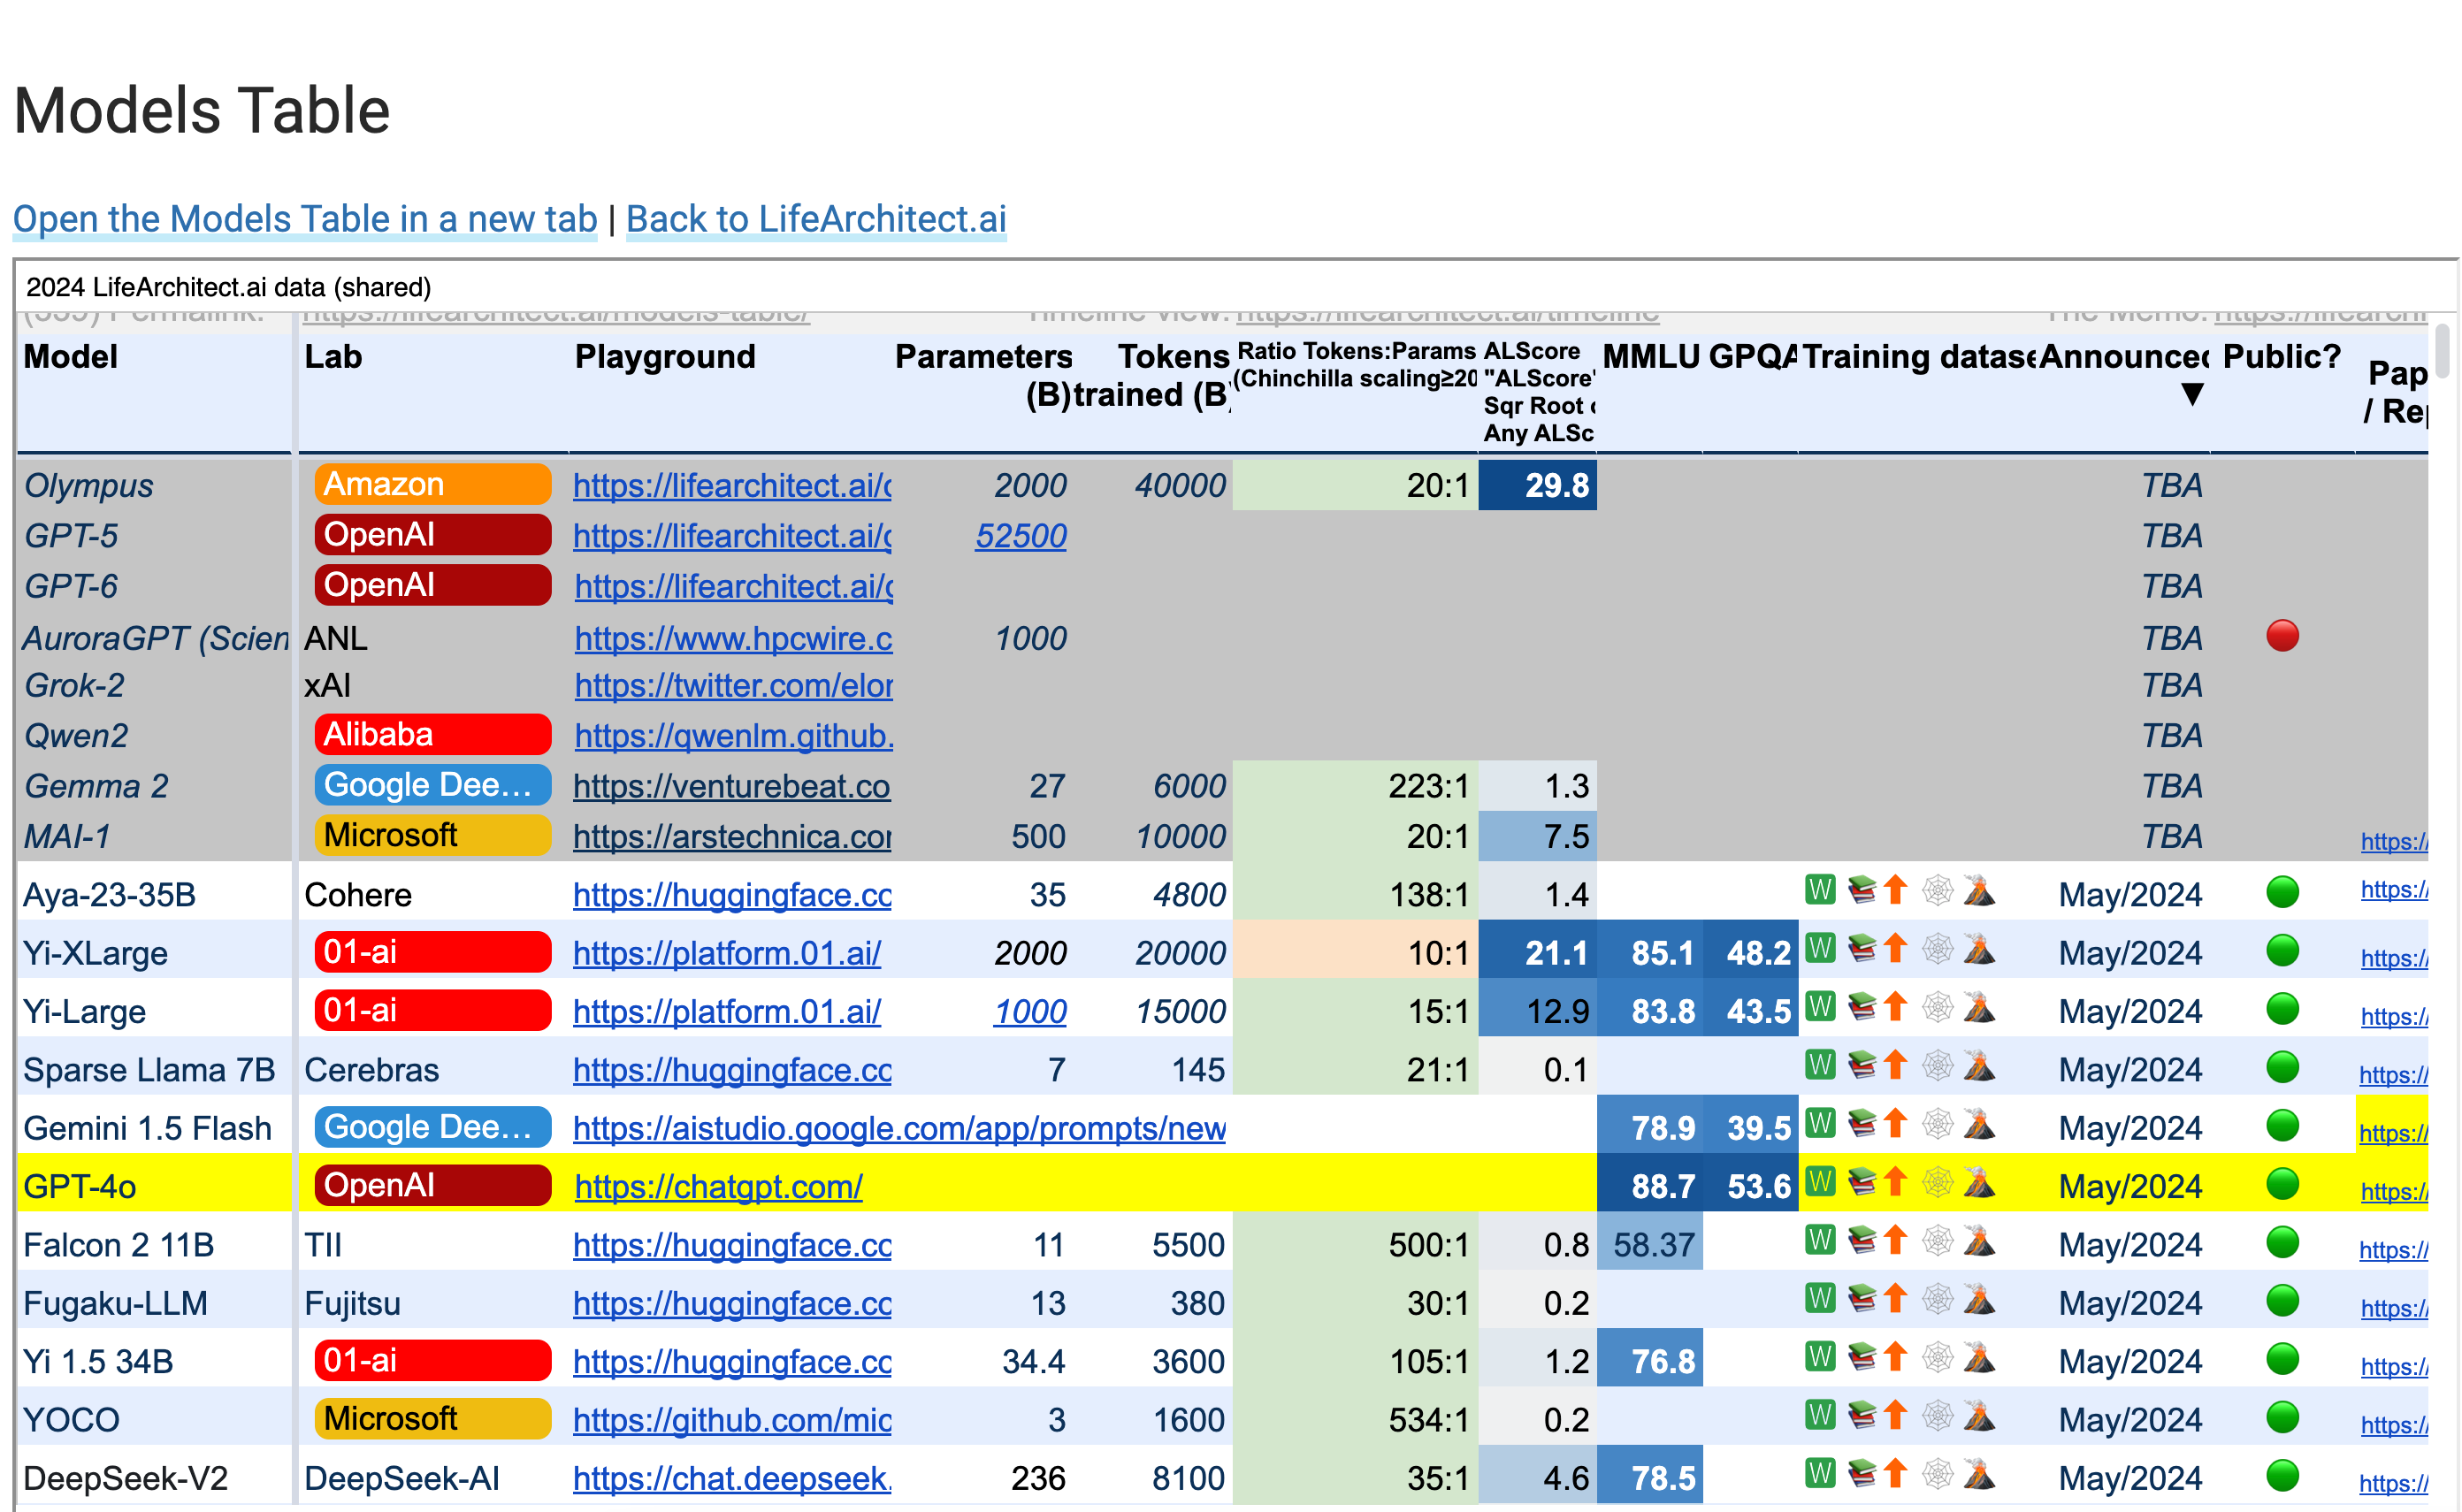Click volcano icon in YOCO row
The height and width of the screenshot is (1512, 2462).
click(1978, 1415)
